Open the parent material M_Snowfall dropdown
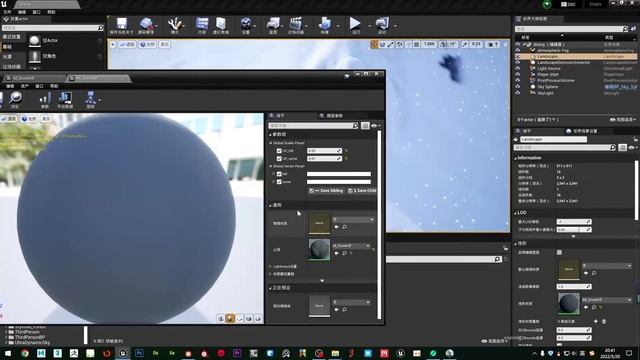Viewport: 640px width, 360px height. [x=351, y=246]
